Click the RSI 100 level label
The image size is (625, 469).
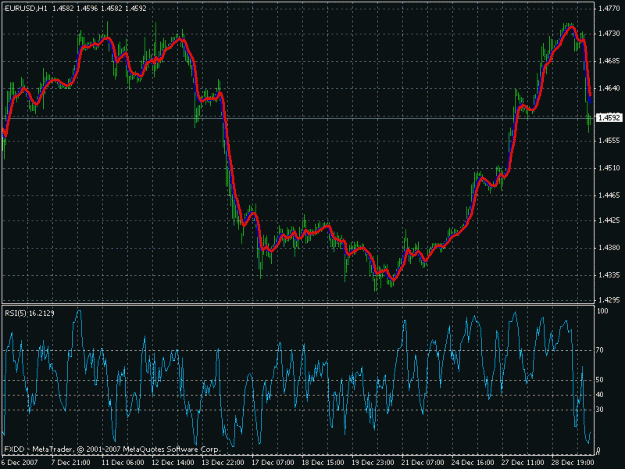603,311
